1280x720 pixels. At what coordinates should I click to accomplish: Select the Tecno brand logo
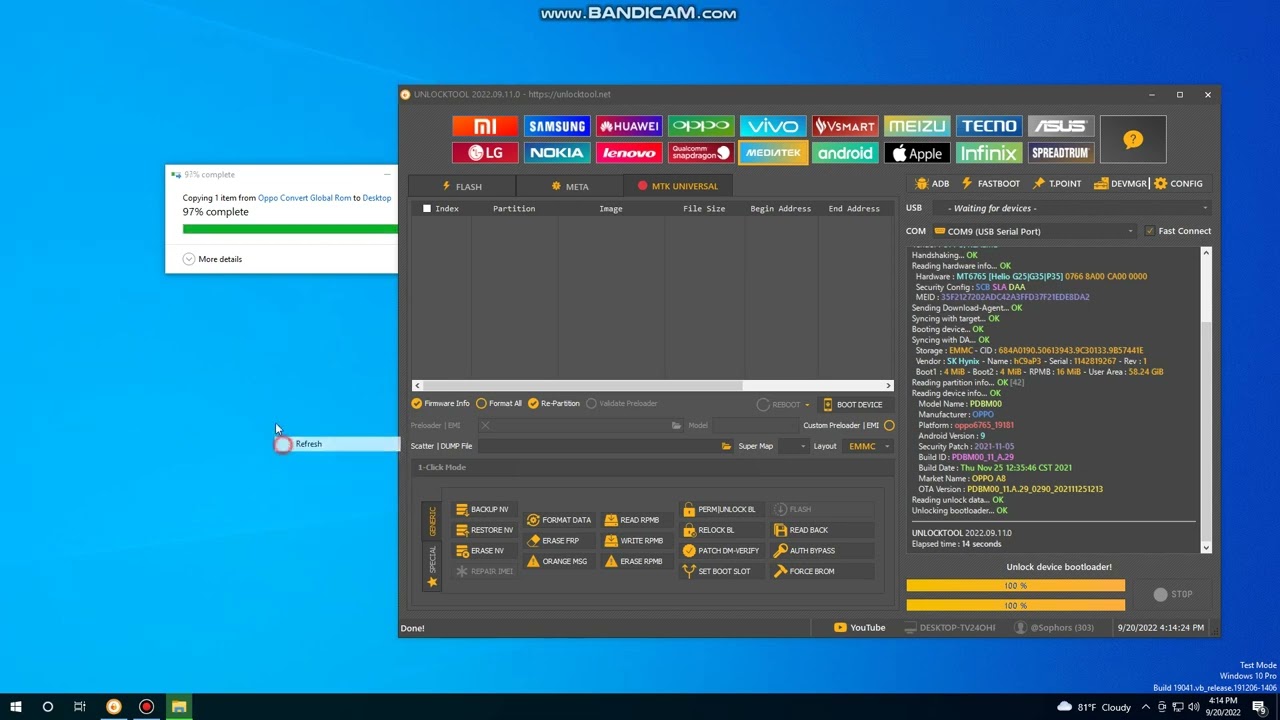989,126
